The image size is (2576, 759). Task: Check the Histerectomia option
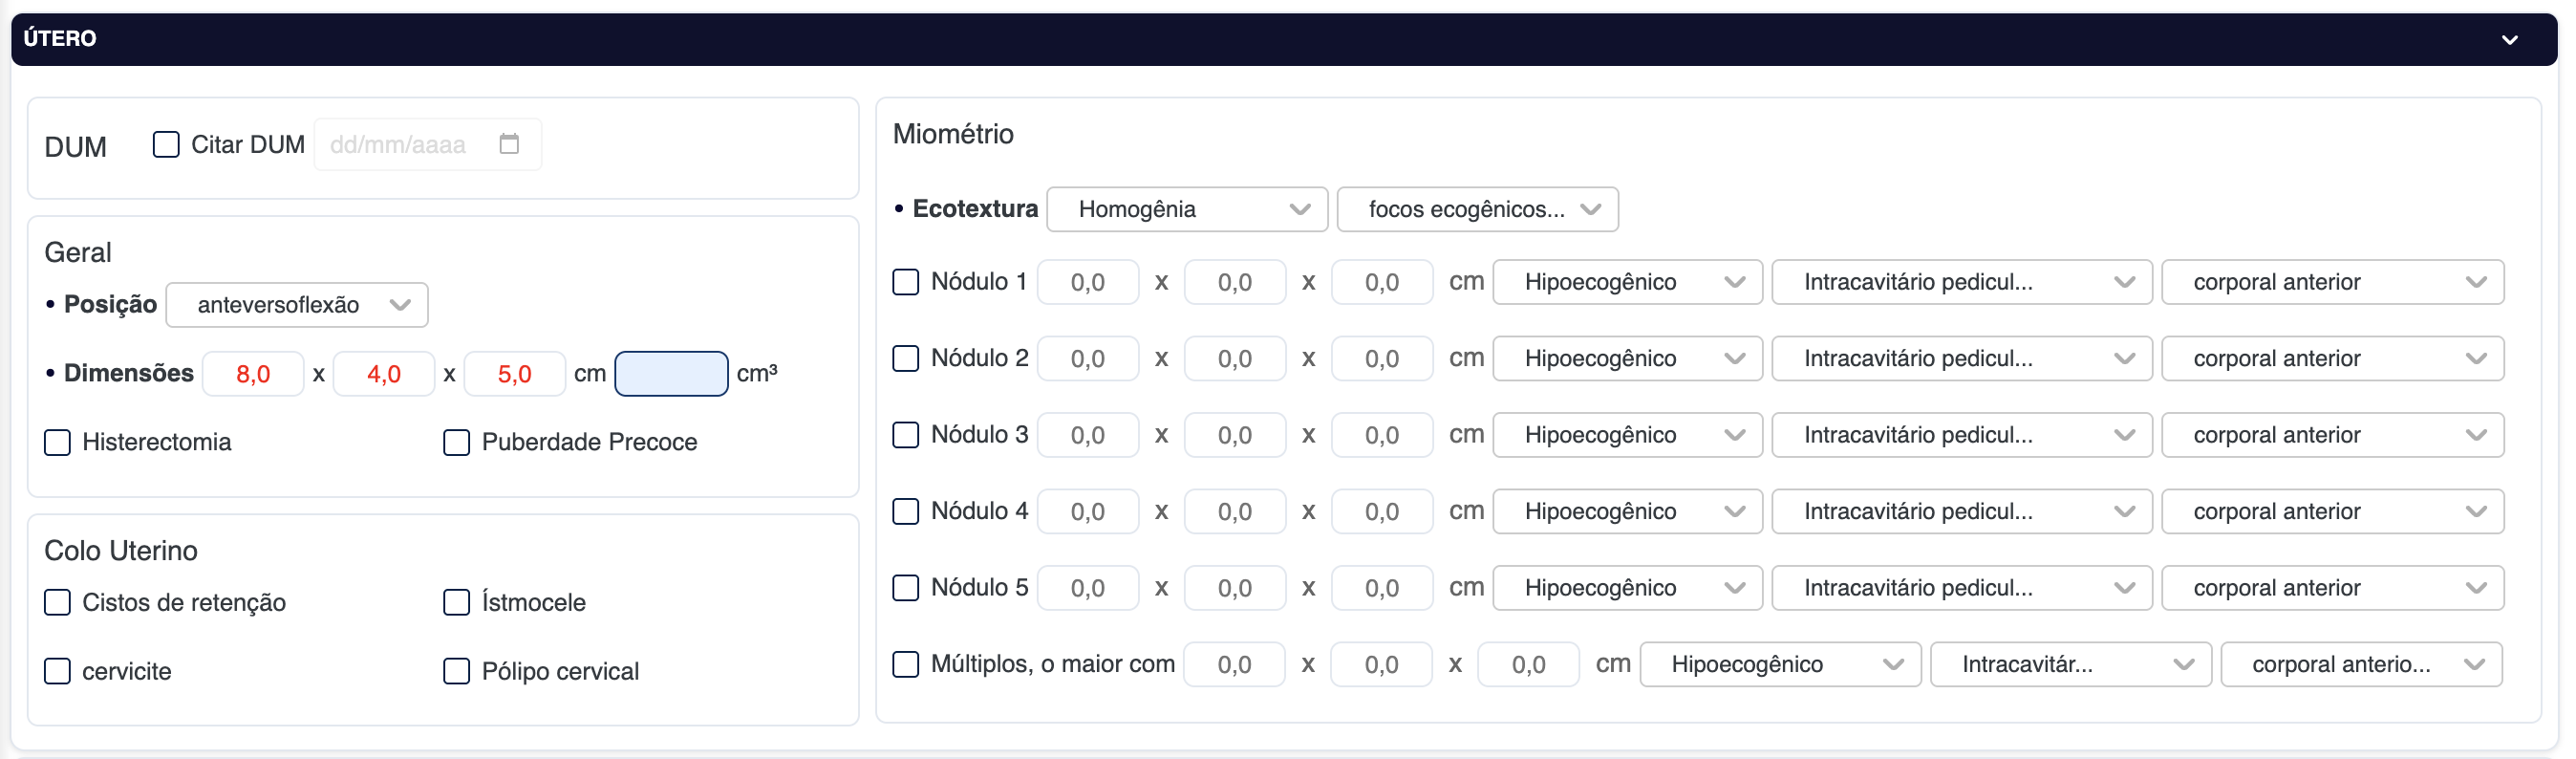pyautogui.click(x=58, y=442)
